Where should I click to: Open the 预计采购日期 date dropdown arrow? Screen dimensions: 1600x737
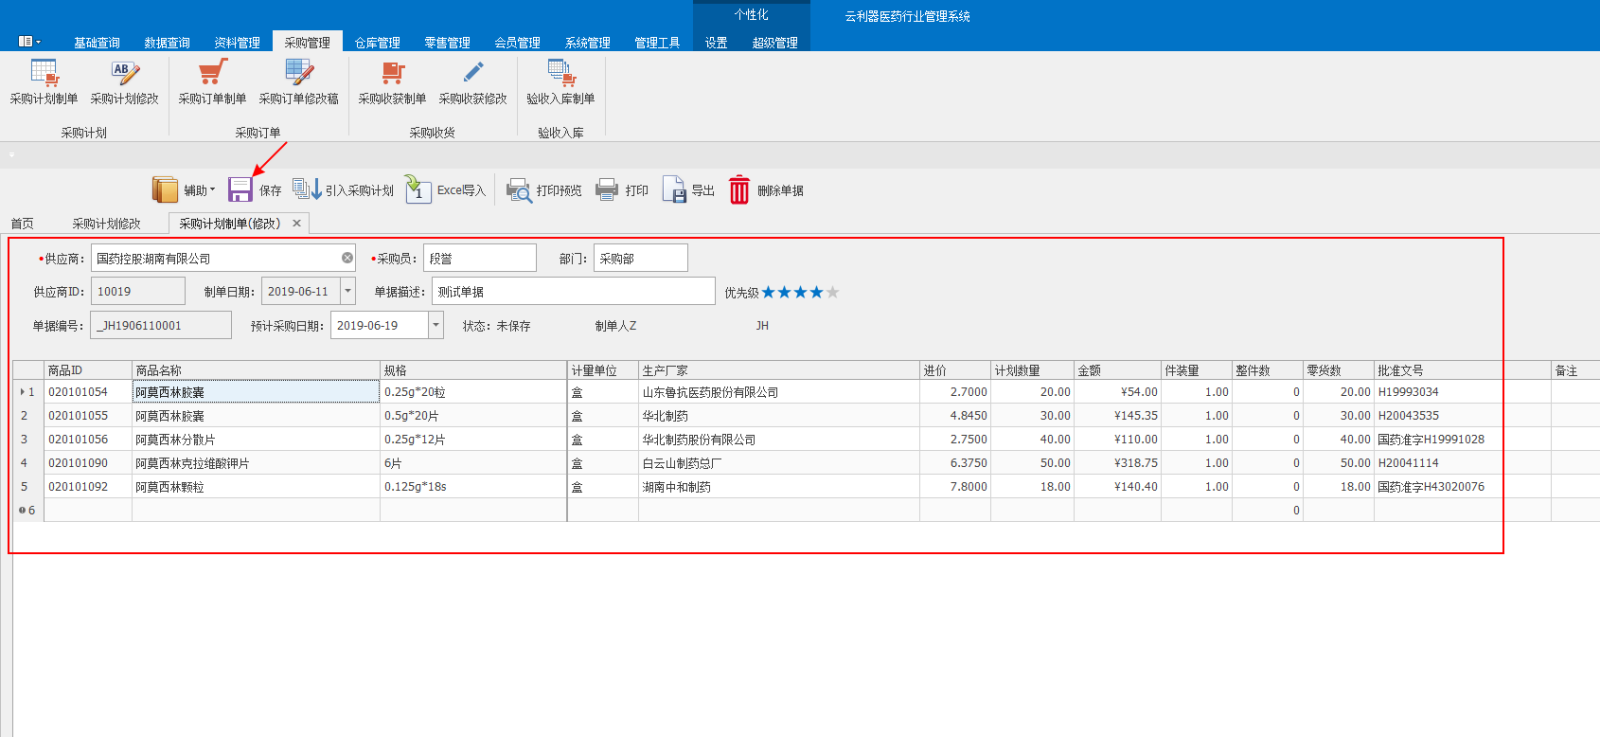(x=436, y=325)
